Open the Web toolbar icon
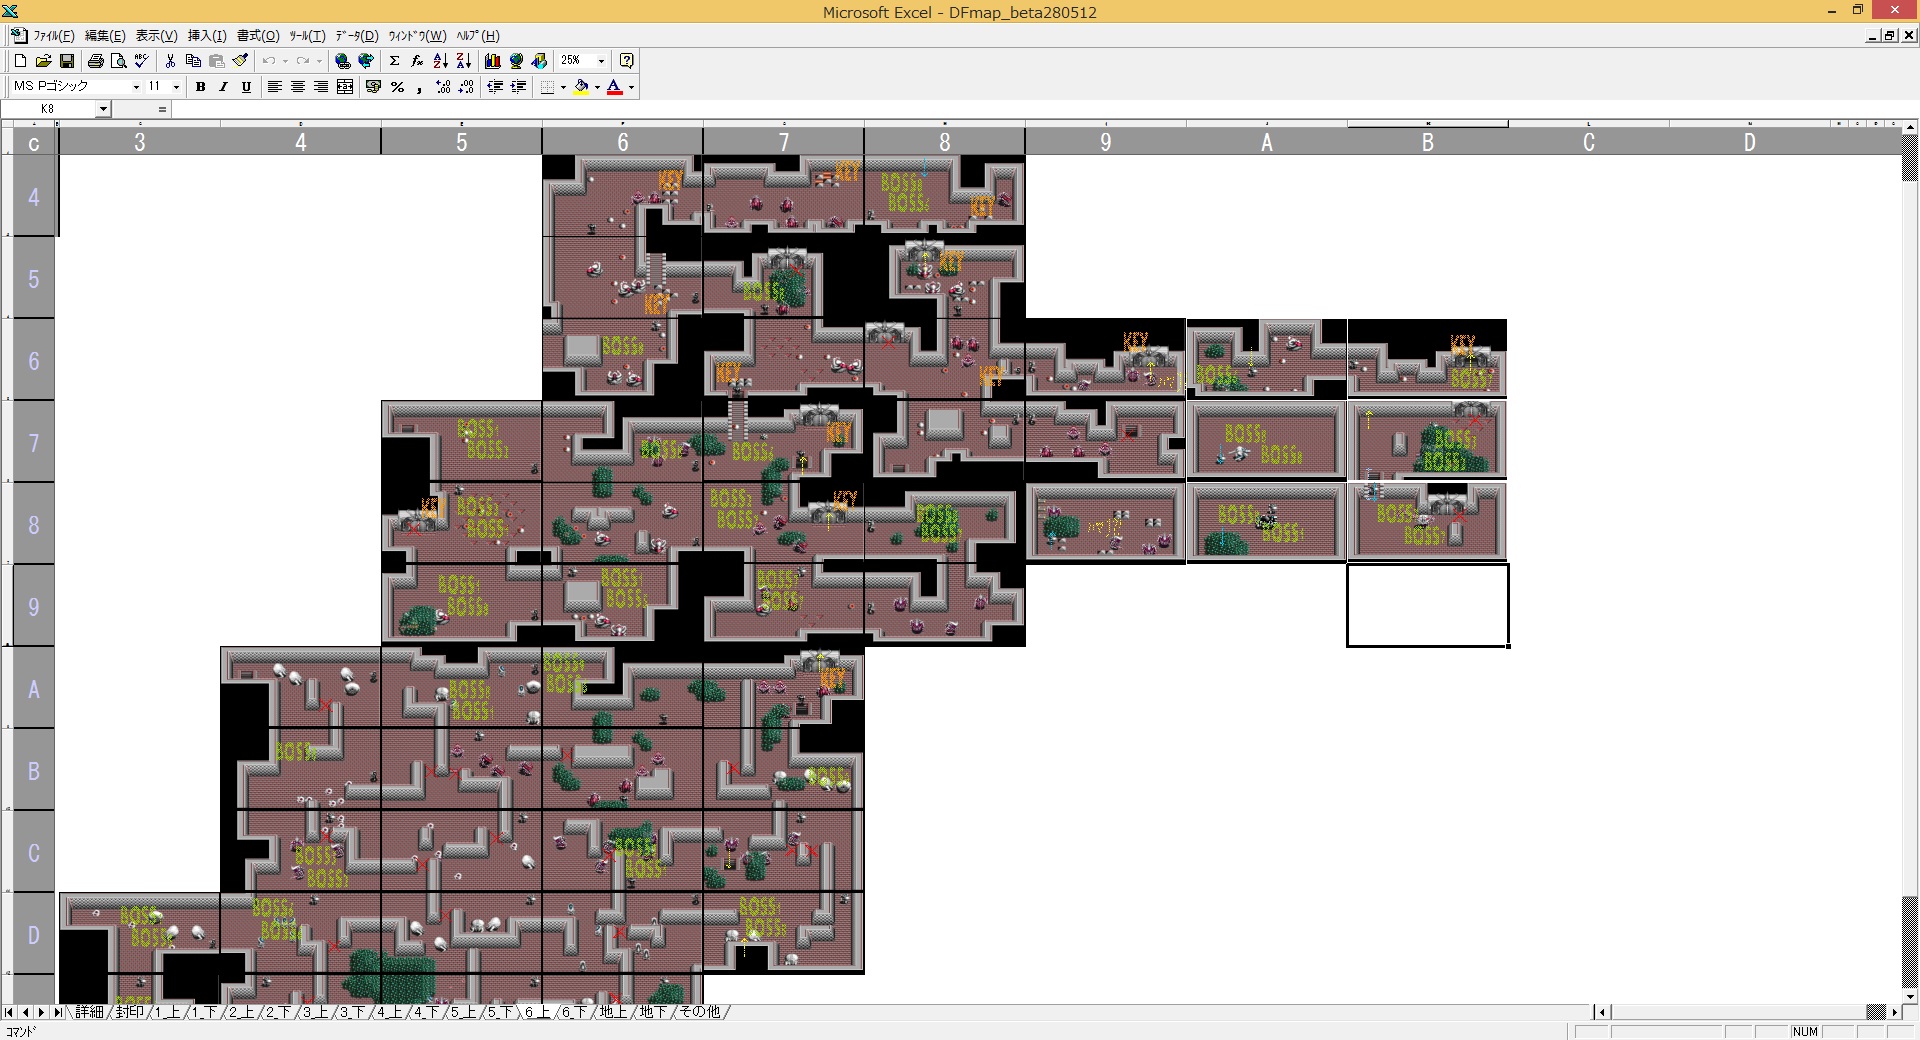 point(366,61)
